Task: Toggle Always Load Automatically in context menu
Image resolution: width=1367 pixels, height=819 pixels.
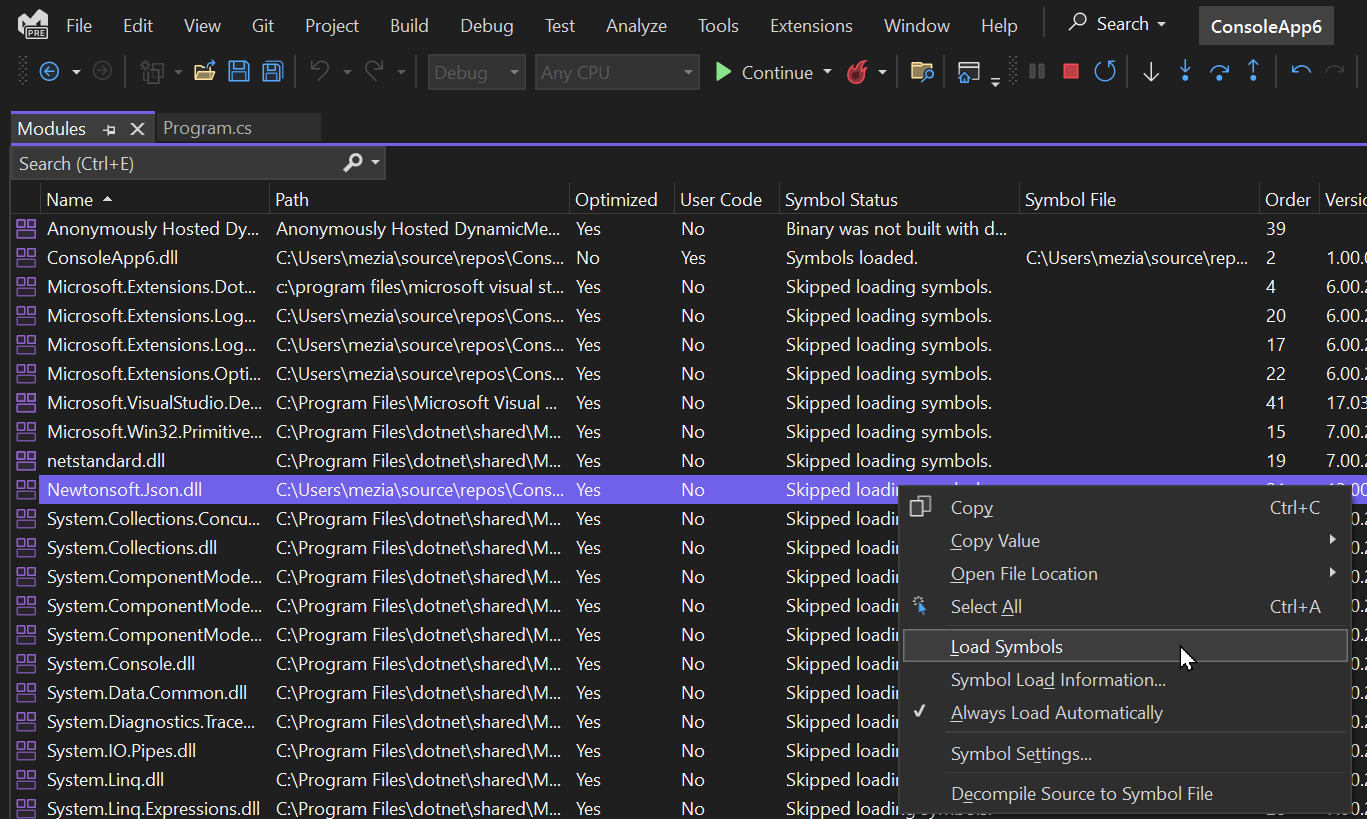Action: point(1056,713)
